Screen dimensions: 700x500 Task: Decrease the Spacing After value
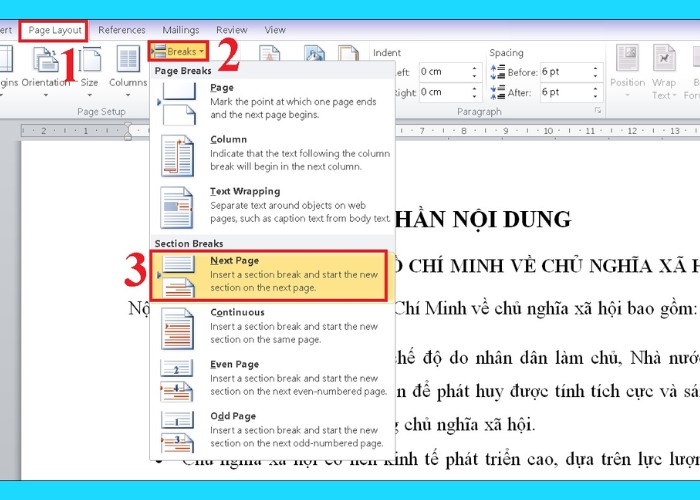click(596, 97)
